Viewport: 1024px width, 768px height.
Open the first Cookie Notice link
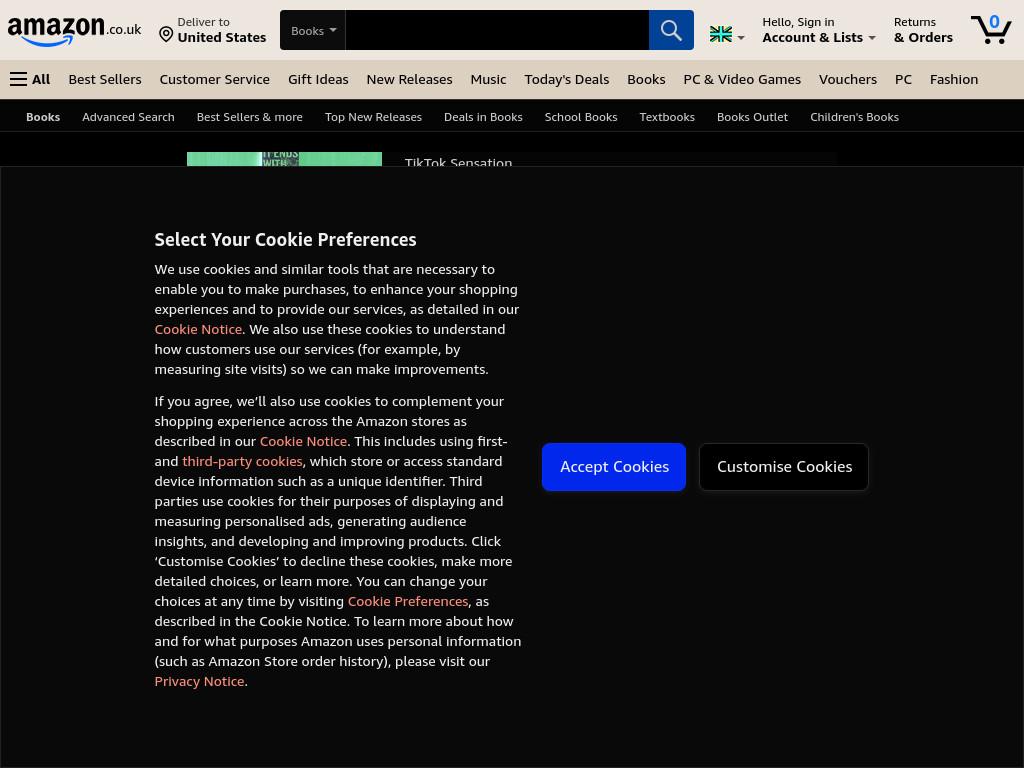198,329
